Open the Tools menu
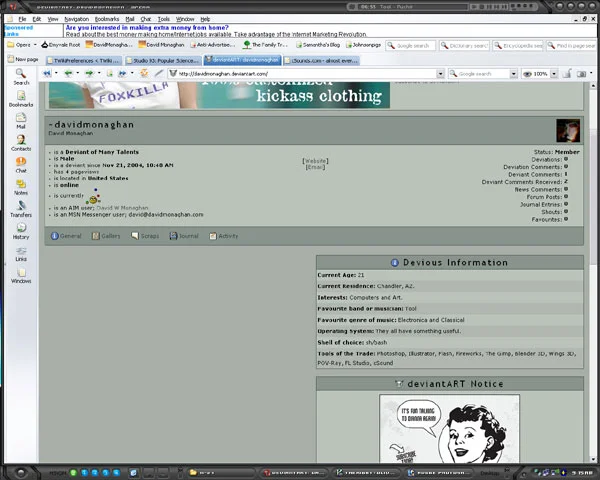This screenshot has width=600, height=480. pyautogui.click(x=163, y=19)
